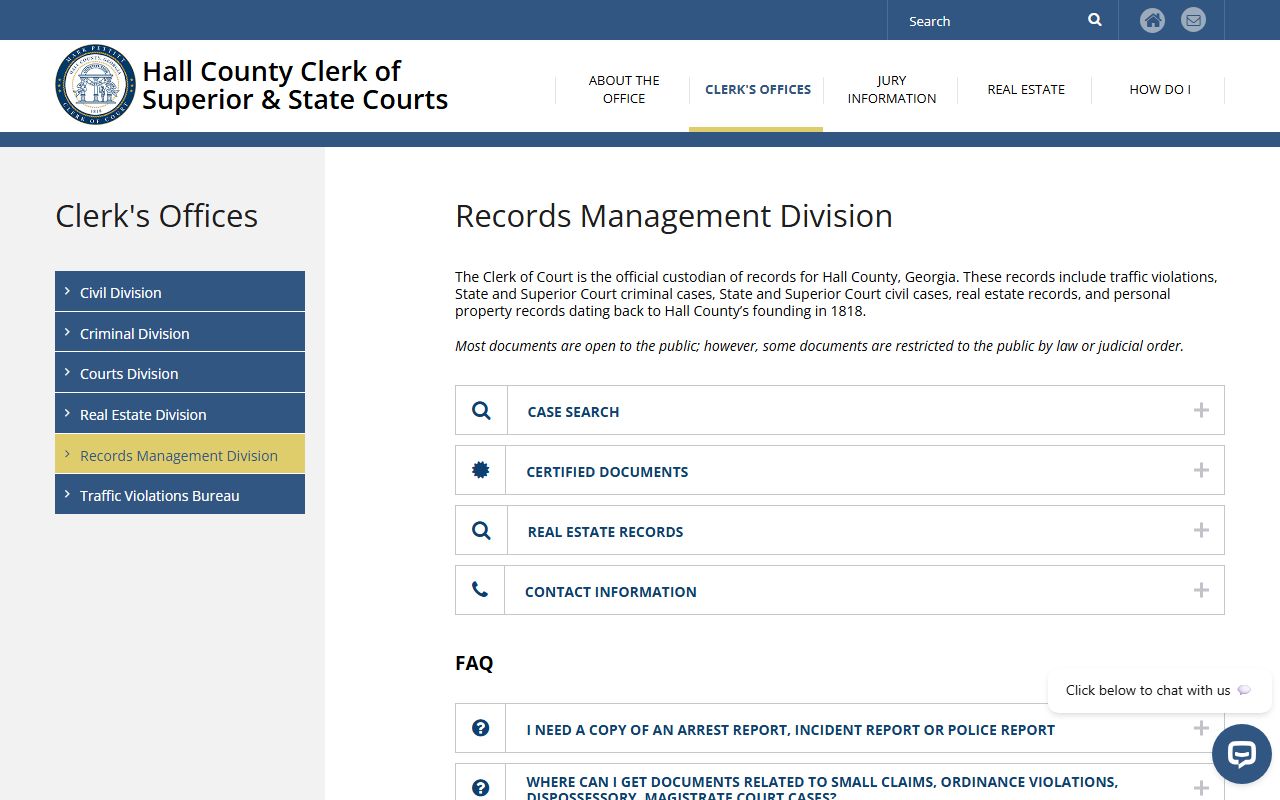Click the arrest report FAQ question text
Image resolution: width=1280 pixels, height=800 pixels.
[x=790, y=729]
